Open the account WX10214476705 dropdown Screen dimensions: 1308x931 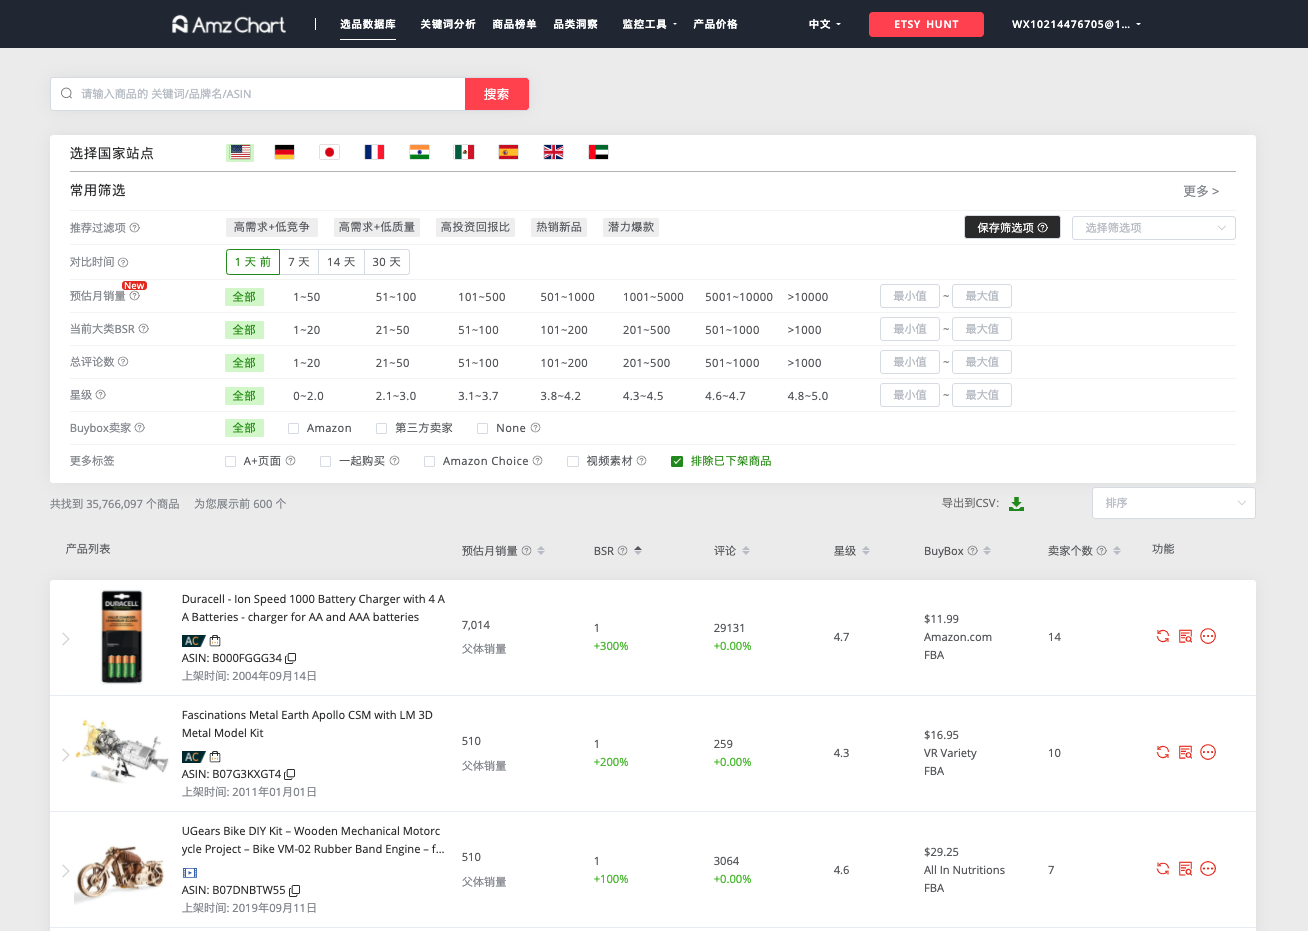1076,24
